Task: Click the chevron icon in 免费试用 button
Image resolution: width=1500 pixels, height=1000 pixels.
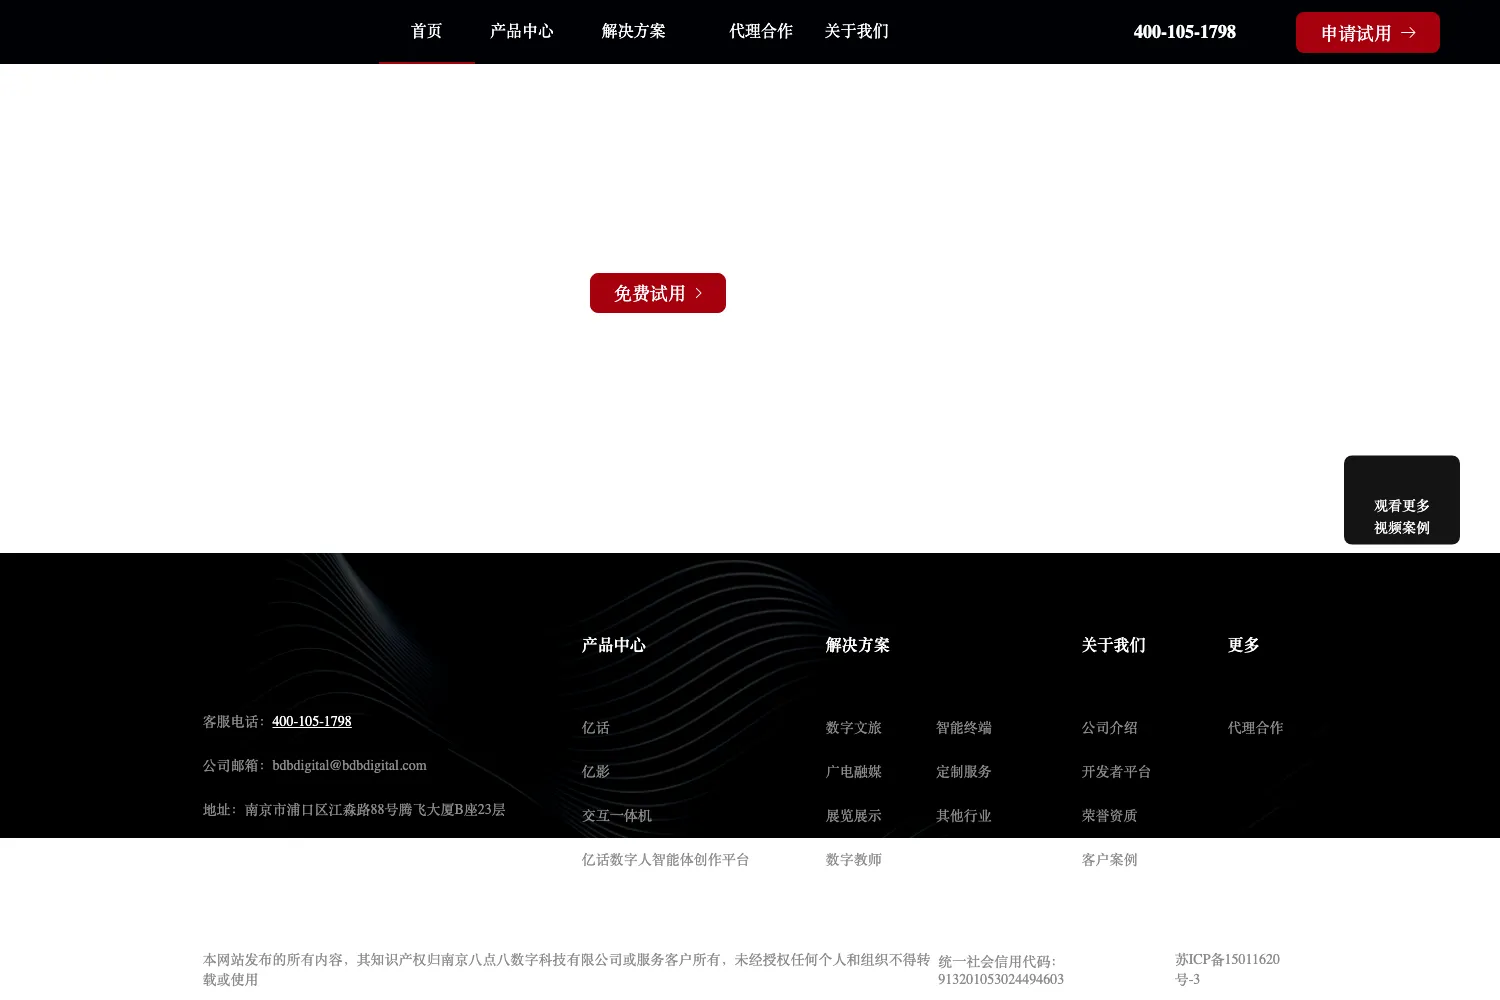Action: (699, 293)
